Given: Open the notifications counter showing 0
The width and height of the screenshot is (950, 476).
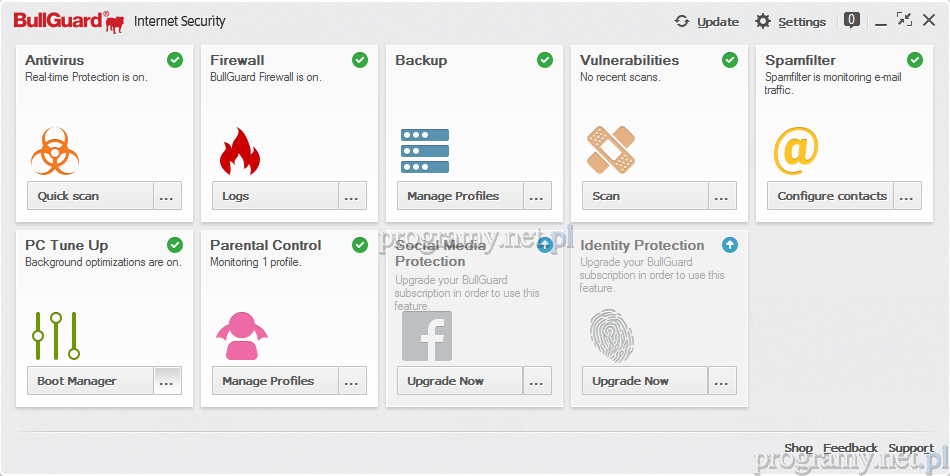Looking at the screenshot, I should (852, 19).
